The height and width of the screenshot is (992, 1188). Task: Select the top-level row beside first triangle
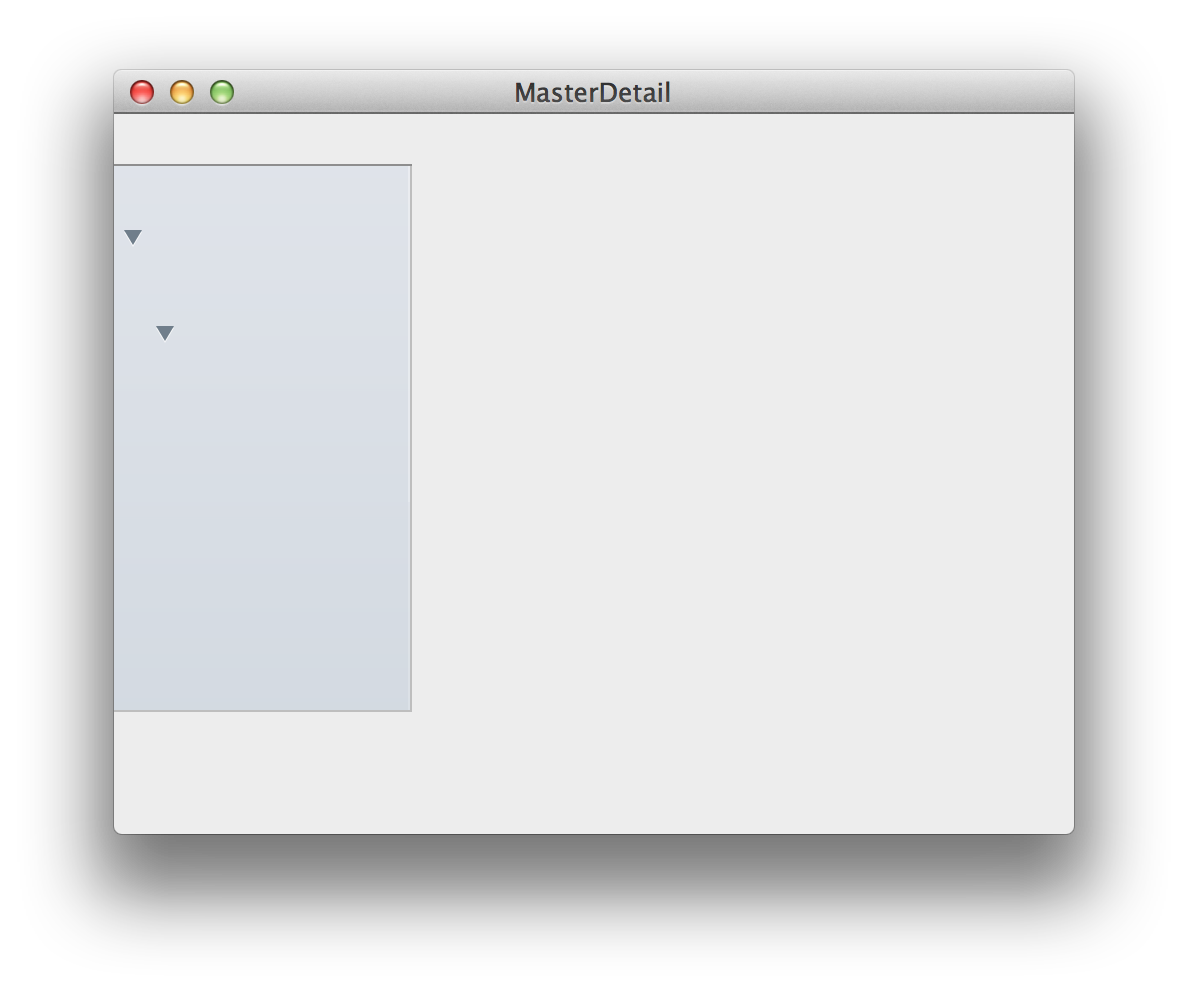coord(262,237)
